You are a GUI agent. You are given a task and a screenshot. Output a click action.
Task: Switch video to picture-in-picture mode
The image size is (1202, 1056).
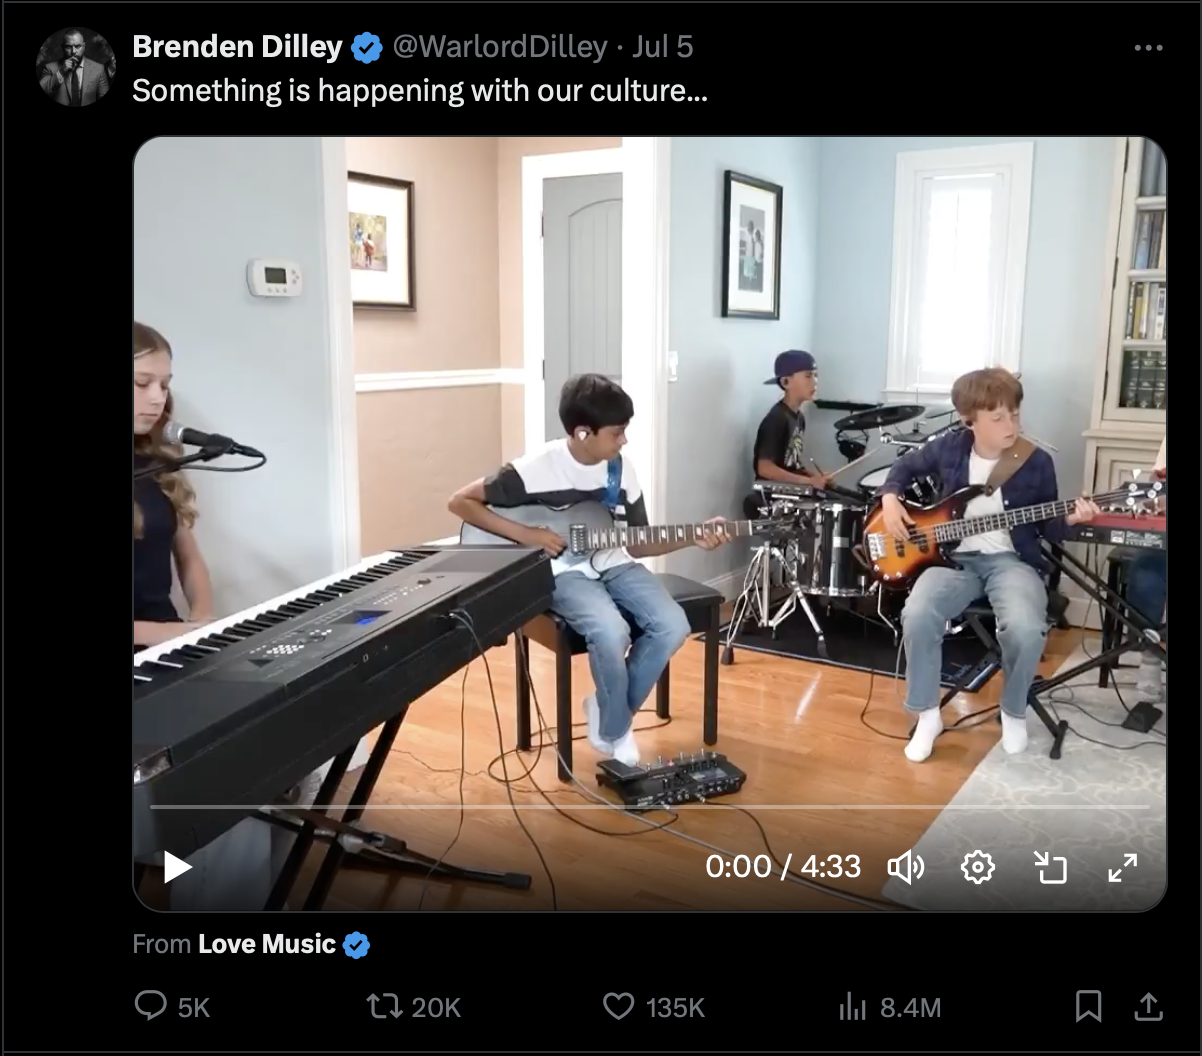(1050, 867)
